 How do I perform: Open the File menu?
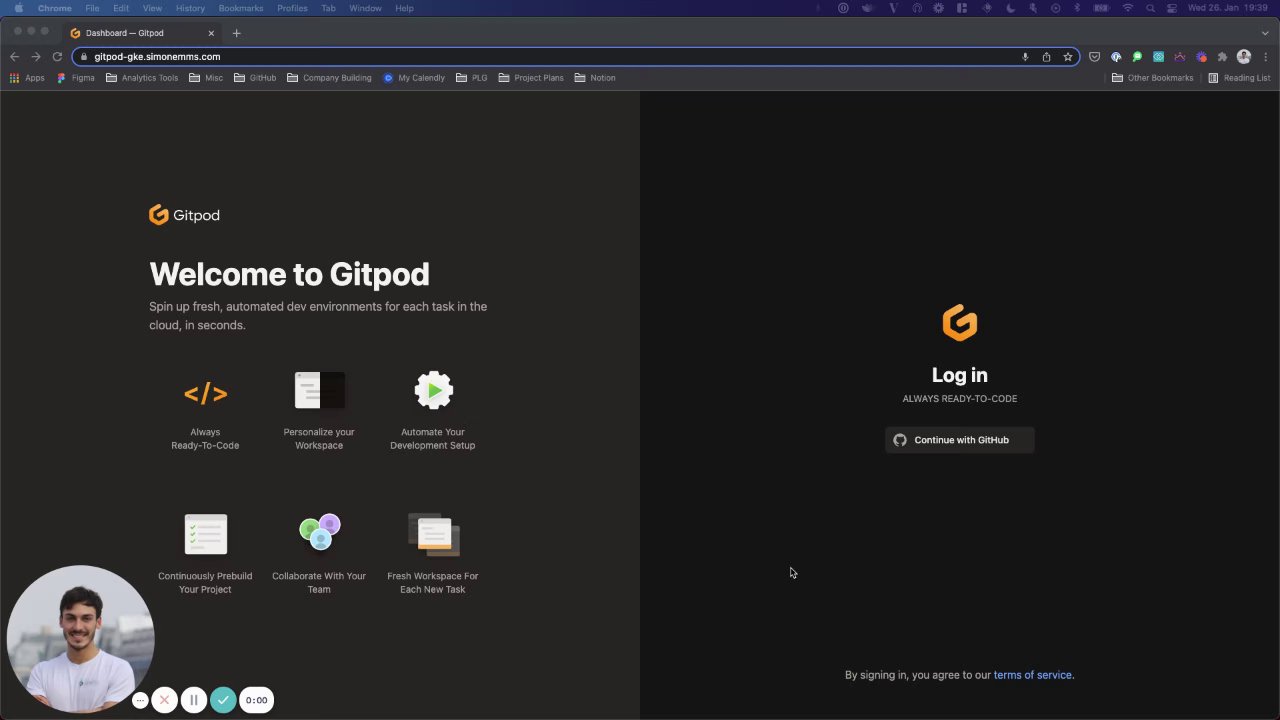tap(92, 8)
